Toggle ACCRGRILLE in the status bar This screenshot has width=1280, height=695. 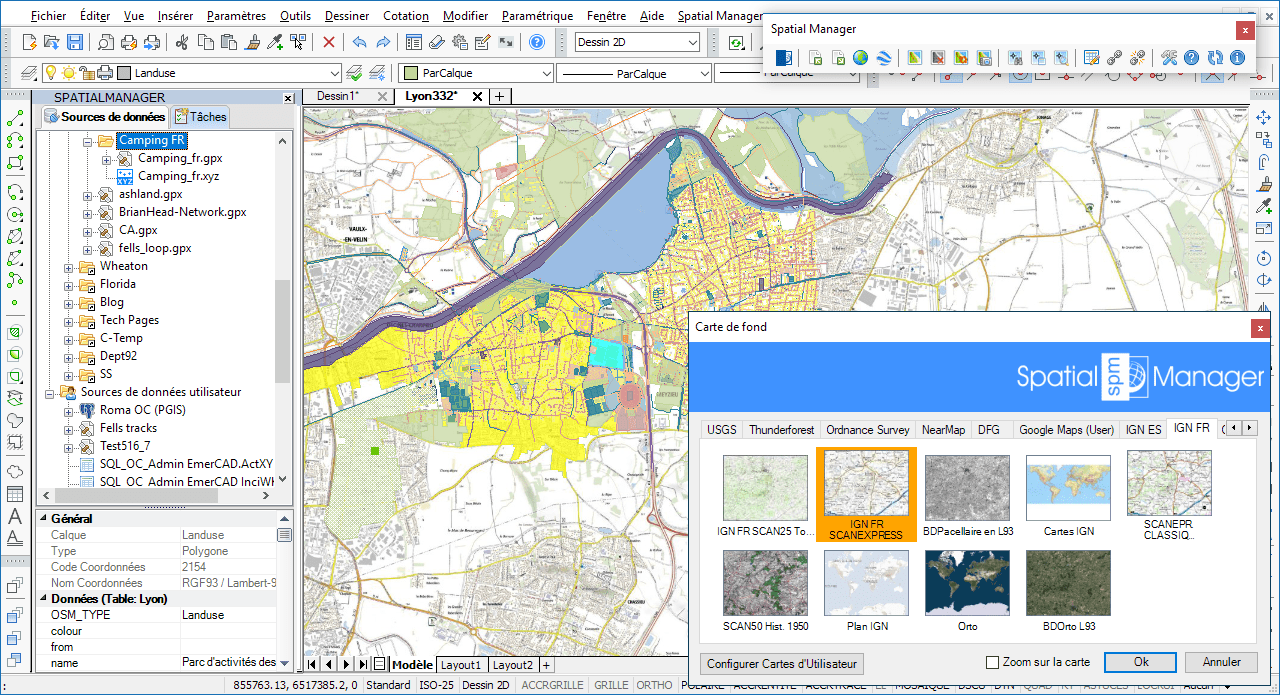[552, 685]
